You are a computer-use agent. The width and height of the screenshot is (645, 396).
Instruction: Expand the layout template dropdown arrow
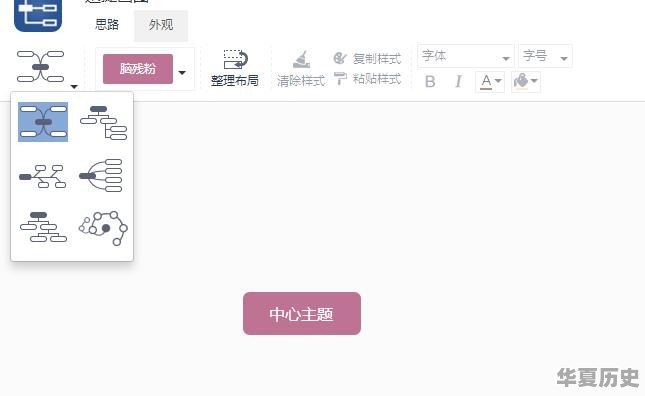pos(74,86)
